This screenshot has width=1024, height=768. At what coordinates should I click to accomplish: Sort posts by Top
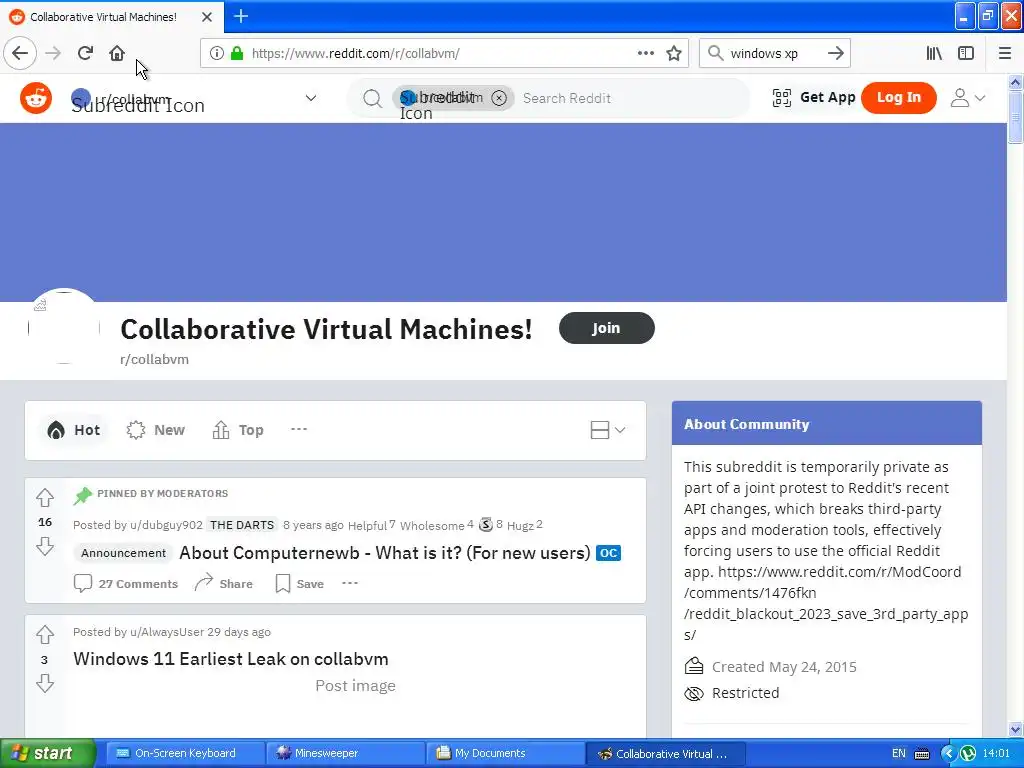point(238,430)
